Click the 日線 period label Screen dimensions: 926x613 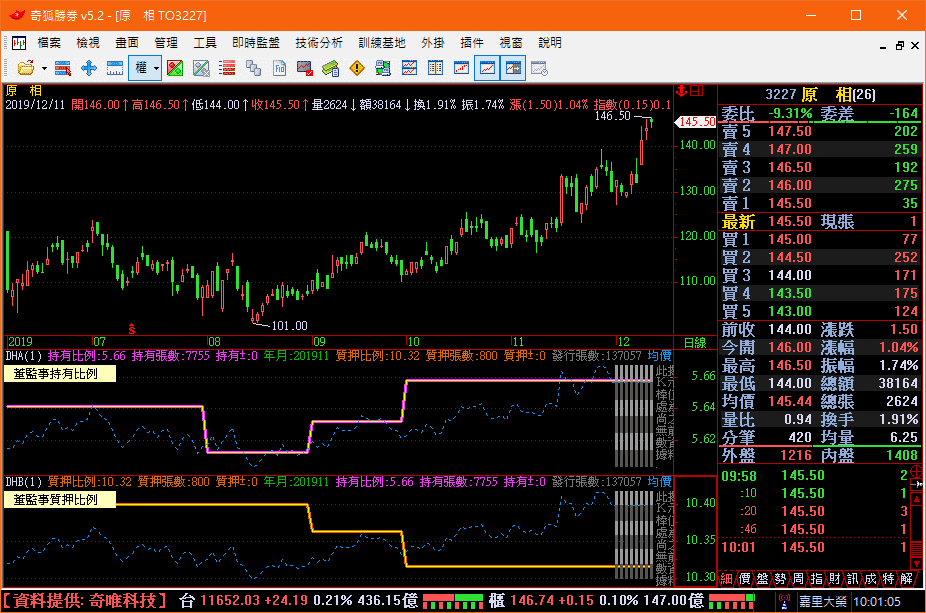(x=695, y=343)
